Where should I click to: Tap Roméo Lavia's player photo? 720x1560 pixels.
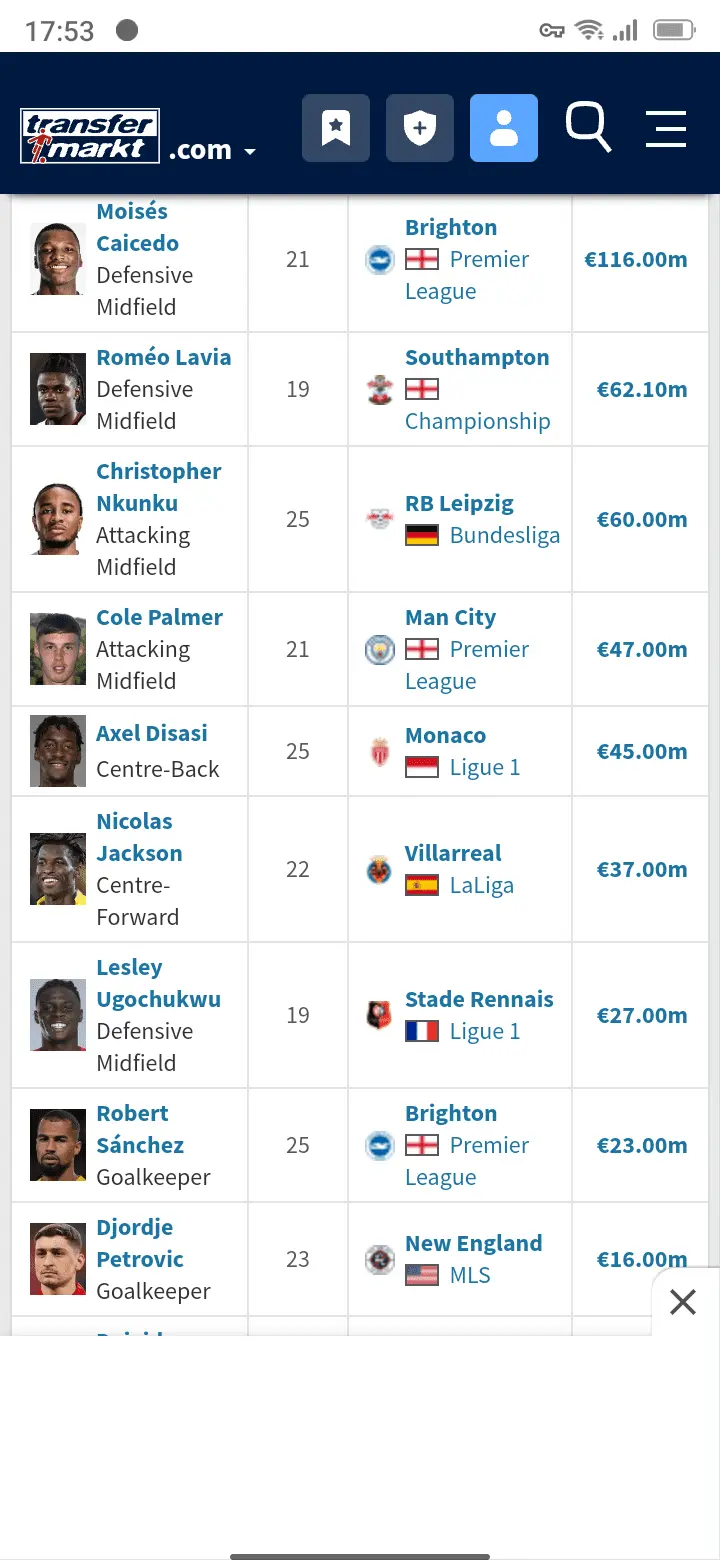[58, 389]
